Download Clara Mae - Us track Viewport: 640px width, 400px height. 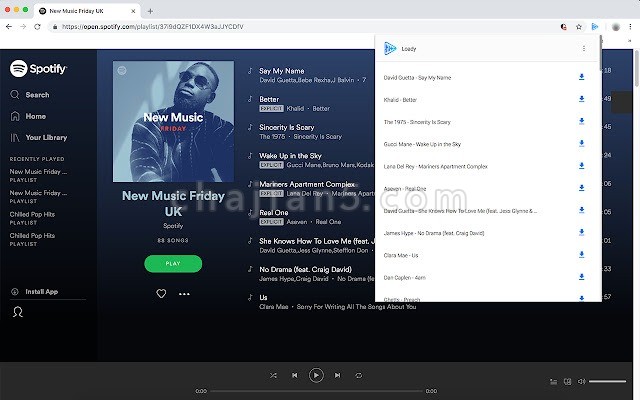pyautogui.click(x=582, y=255)
